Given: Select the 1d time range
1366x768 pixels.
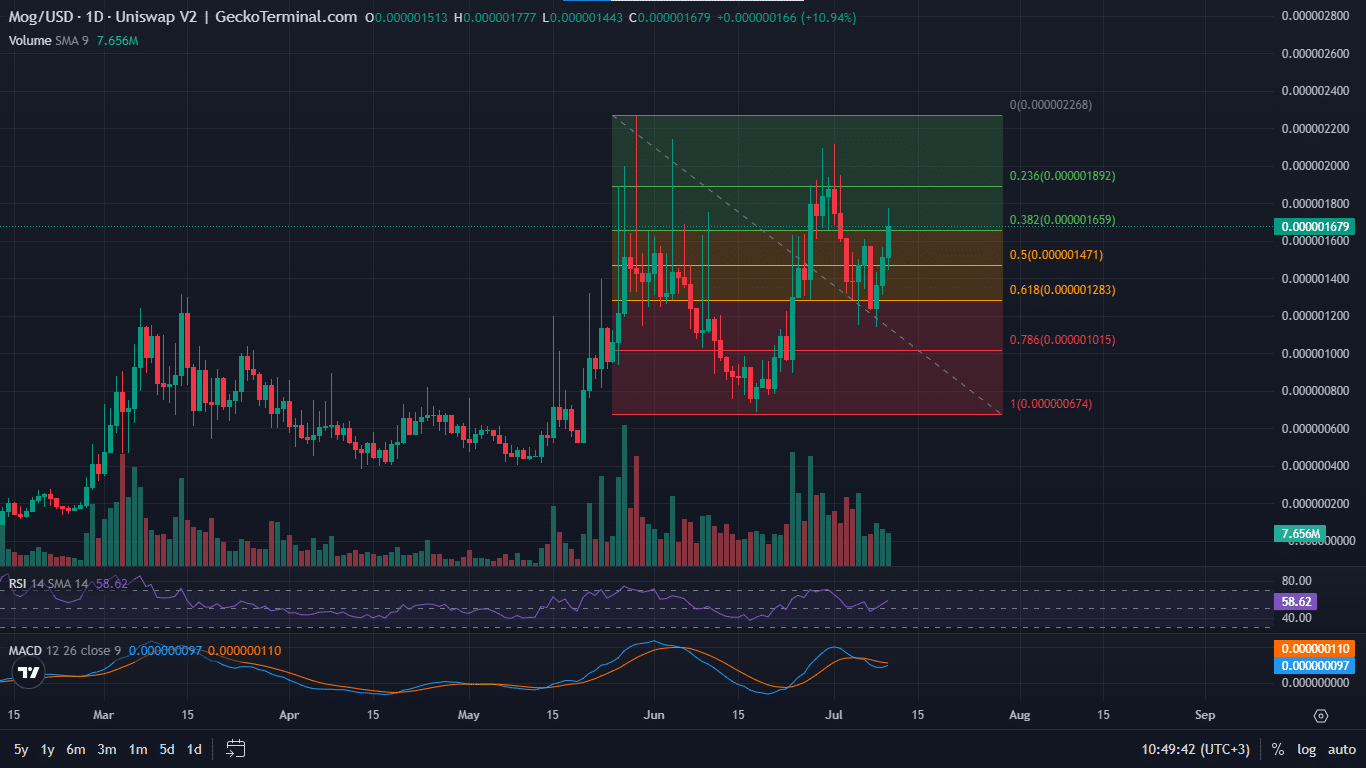Looking at the screenshot, I should coord(195,749).
